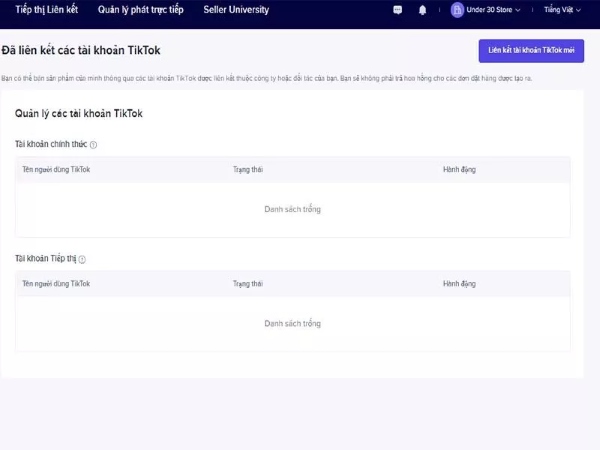Open the chat messages icon in header
The image size is (600, 450).
398,10
